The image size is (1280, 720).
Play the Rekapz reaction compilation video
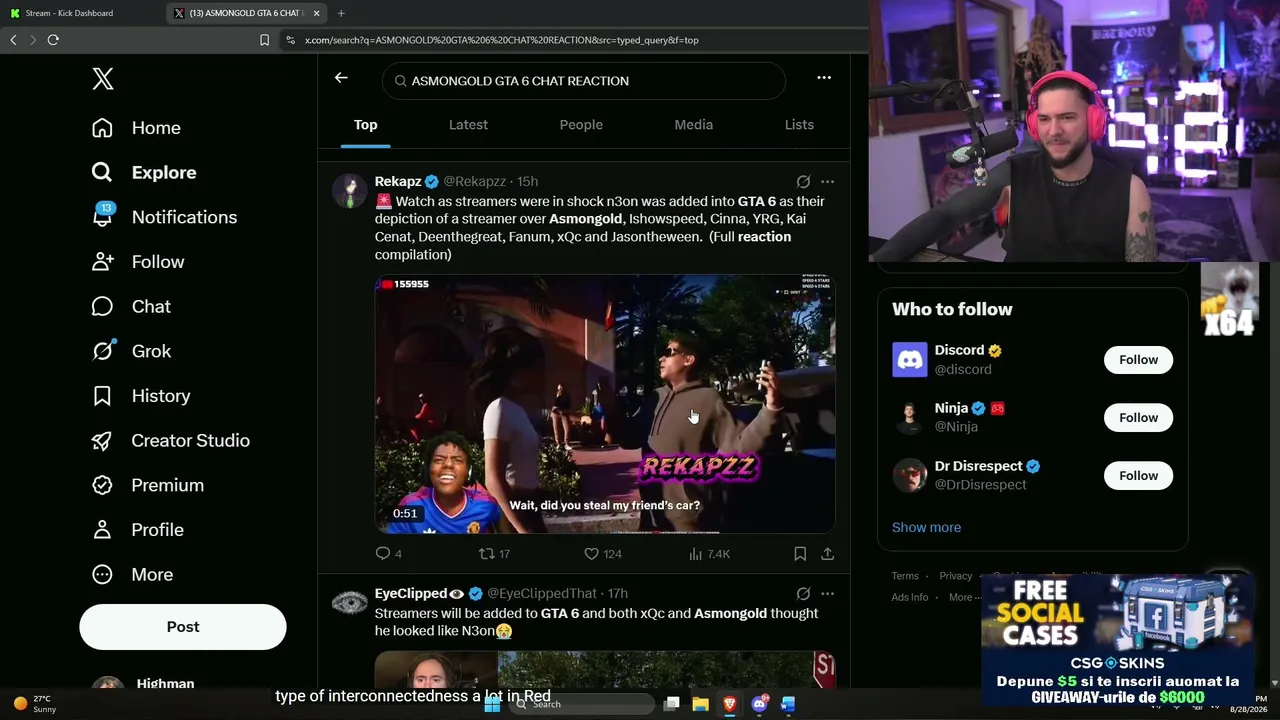click(x=605, y=404)
